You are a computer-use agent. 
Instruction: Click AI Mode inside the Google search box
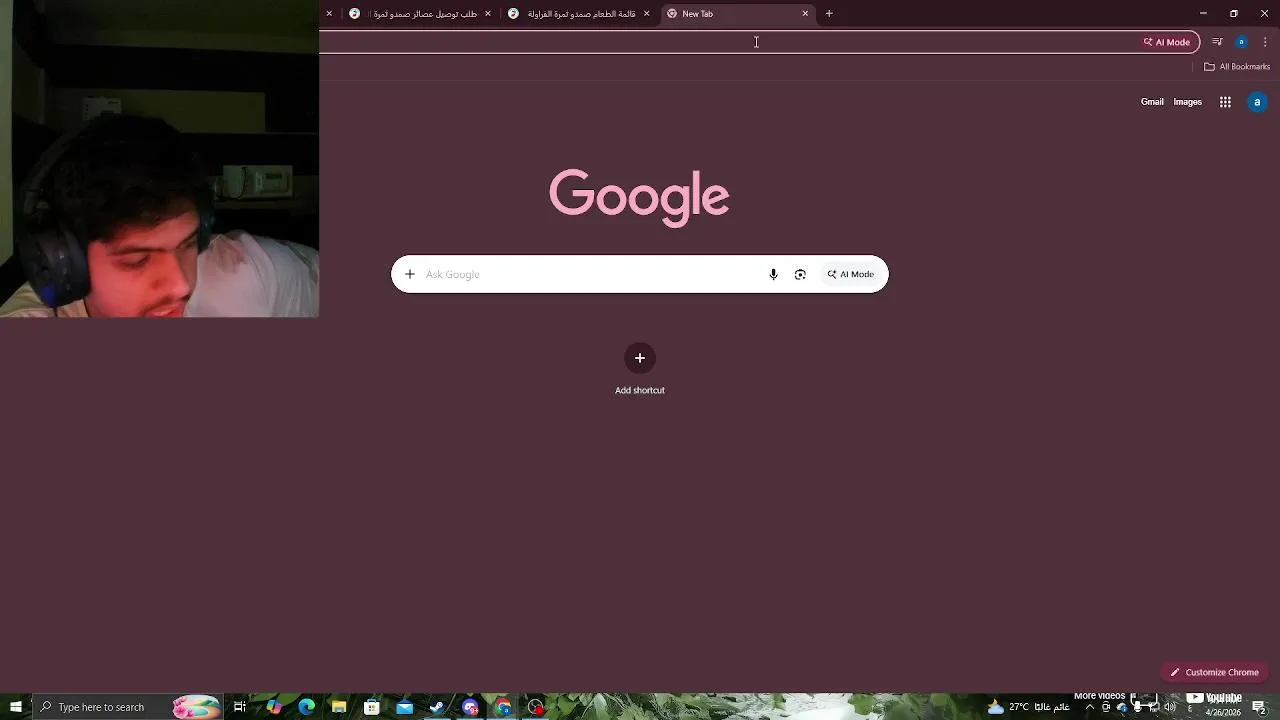[851, 274]
